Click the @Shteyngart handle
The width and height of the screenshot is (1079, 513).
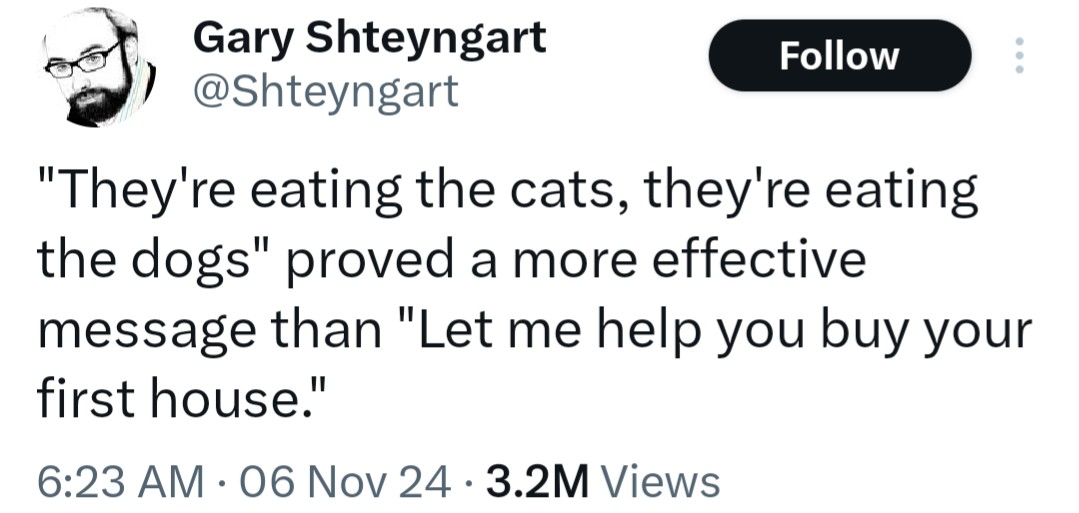(324, 91)
